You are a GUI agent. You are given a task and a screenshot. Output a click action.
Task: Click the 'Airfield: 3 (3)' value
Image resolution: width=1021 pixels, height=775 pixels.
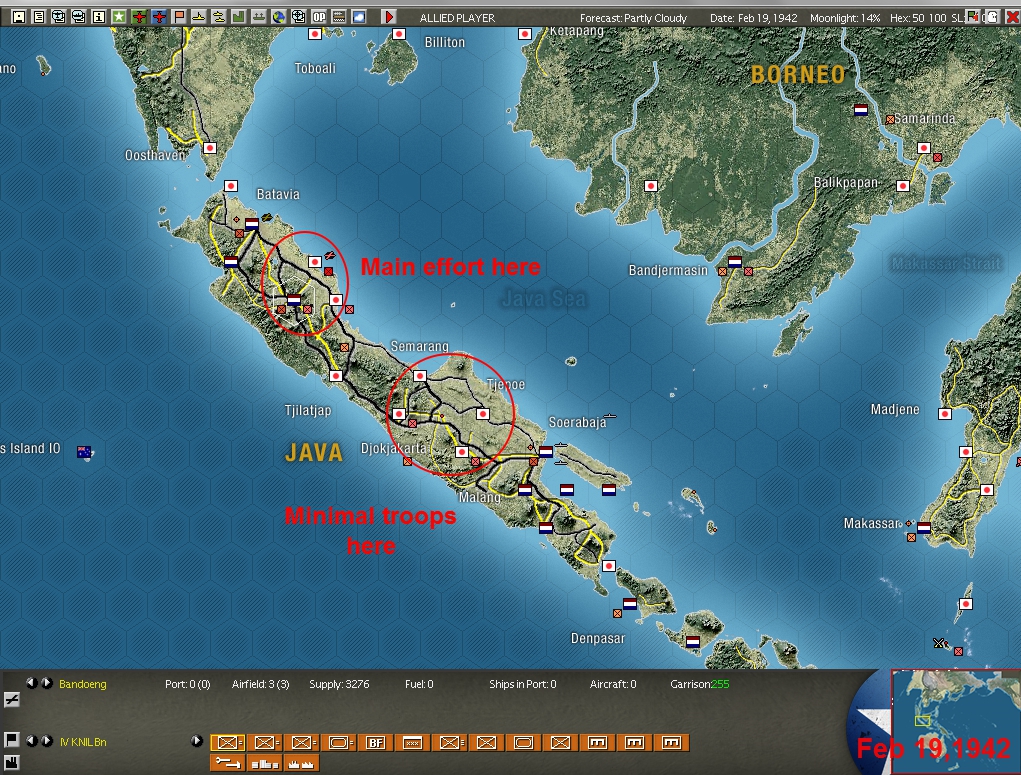[260, 684]
